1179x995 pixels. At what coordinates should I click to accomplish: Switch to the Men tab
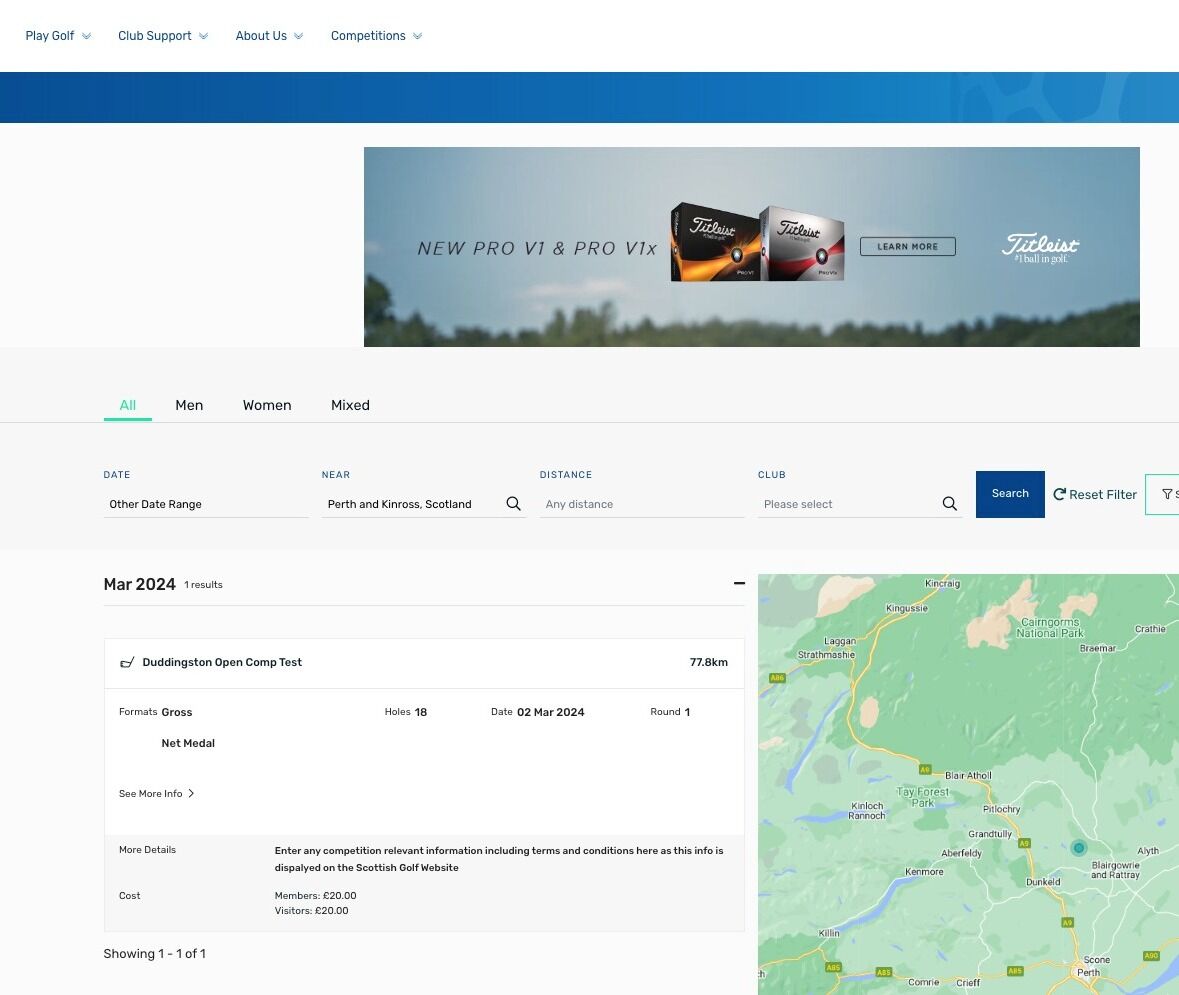(189, 405)
